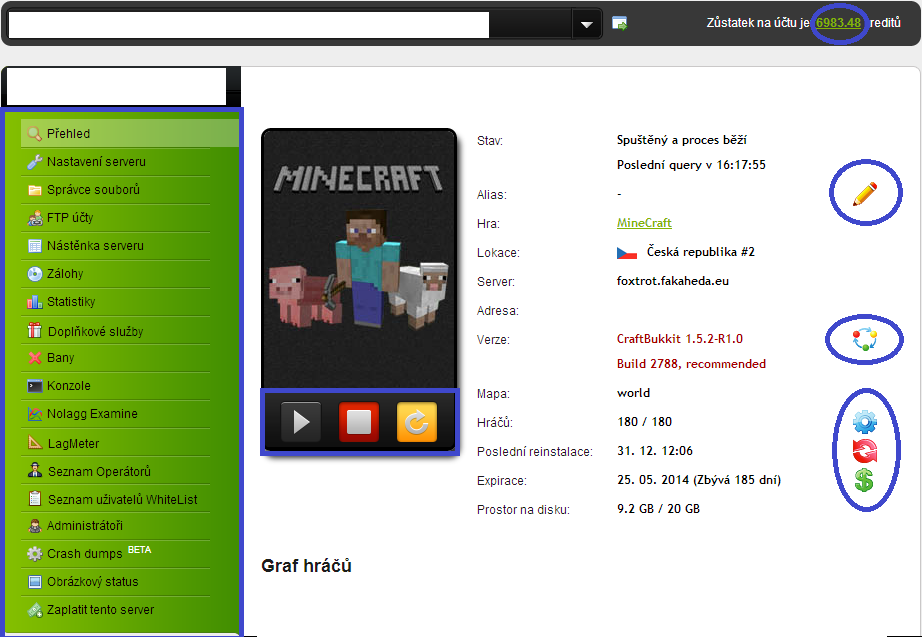Click the bar chart icon beside Statistiky

click(x=35, y=302)
